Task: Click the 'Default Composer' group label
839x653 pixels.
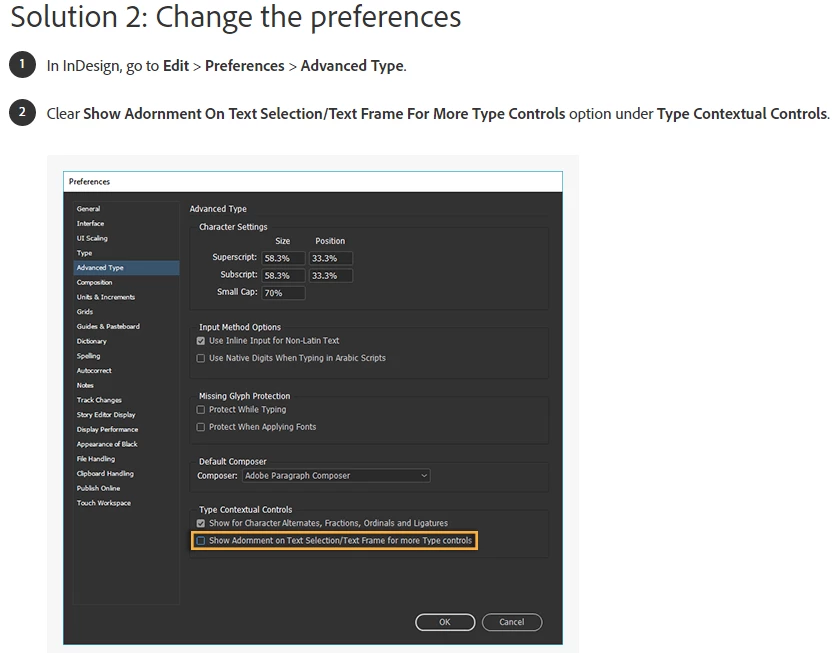Action: [x=233, y=461]
